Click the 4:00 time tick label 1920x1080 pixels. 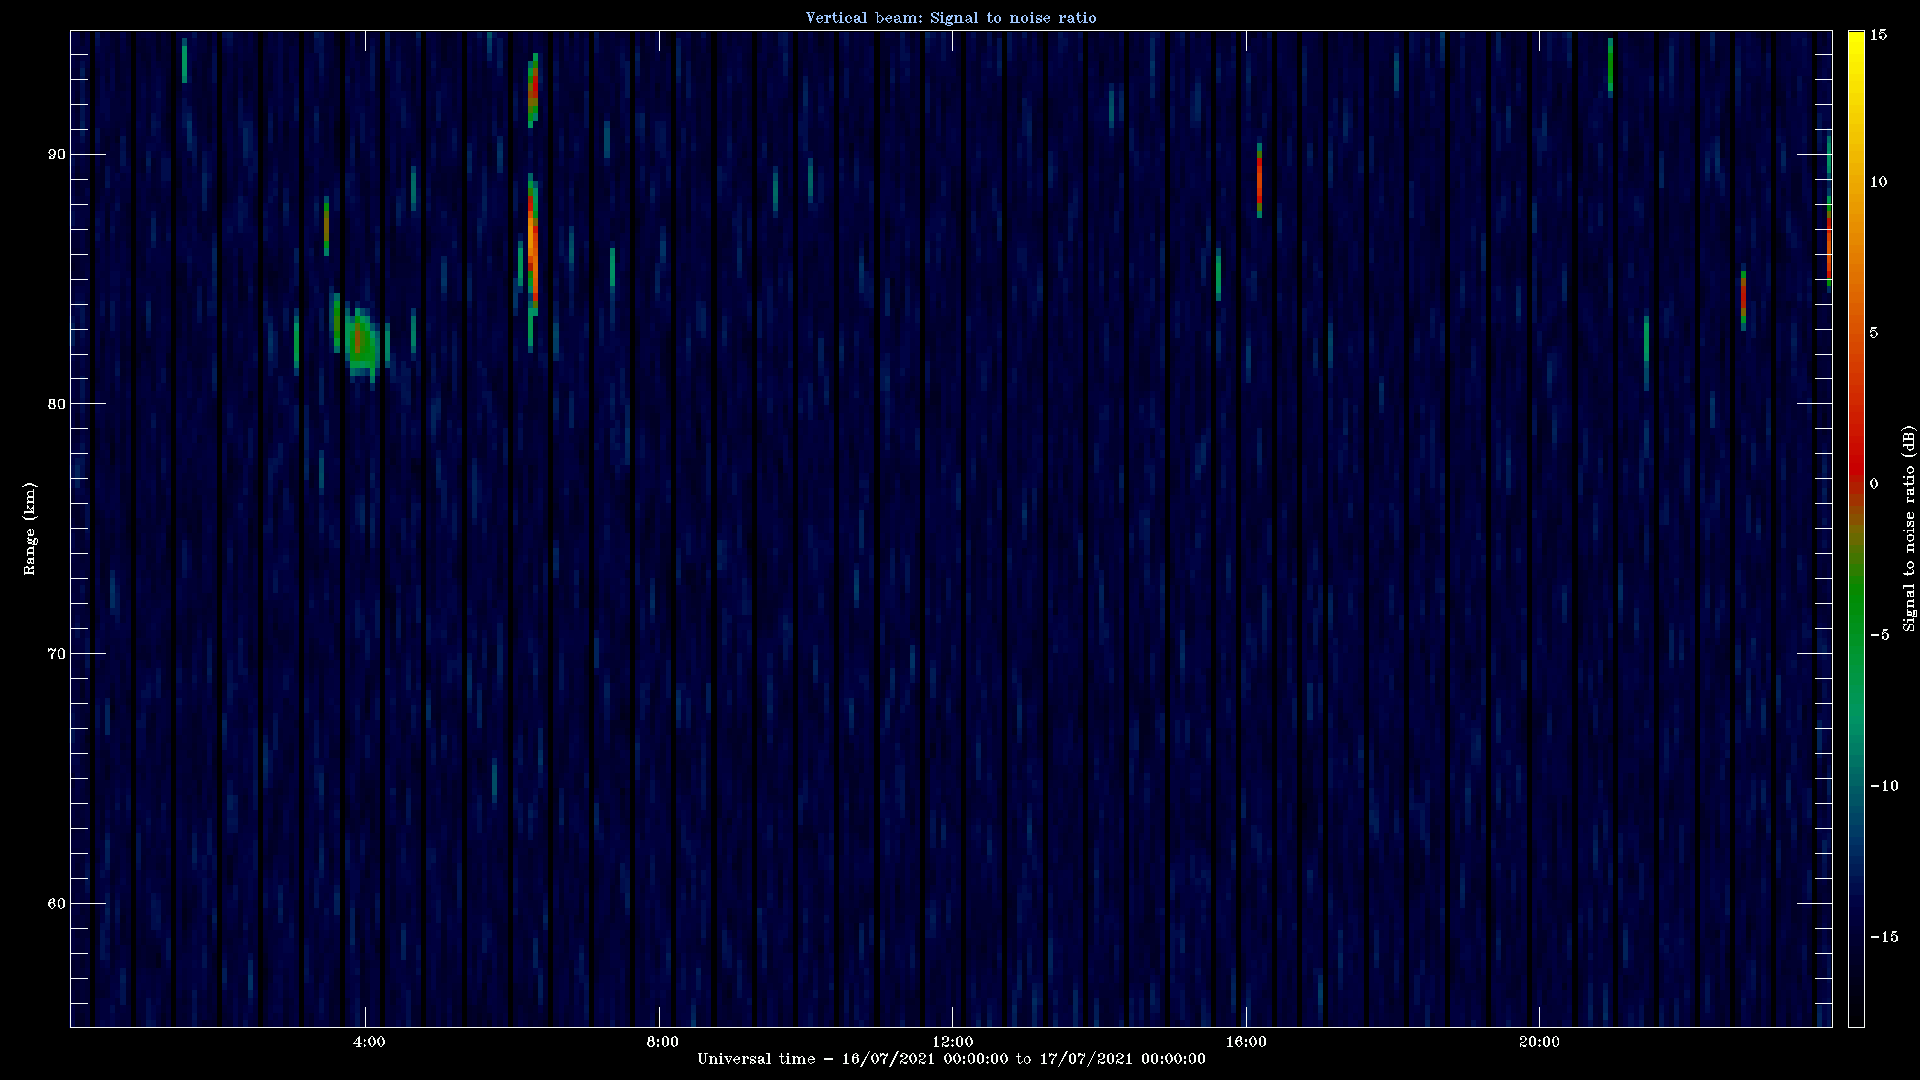tap(369, 1042)
